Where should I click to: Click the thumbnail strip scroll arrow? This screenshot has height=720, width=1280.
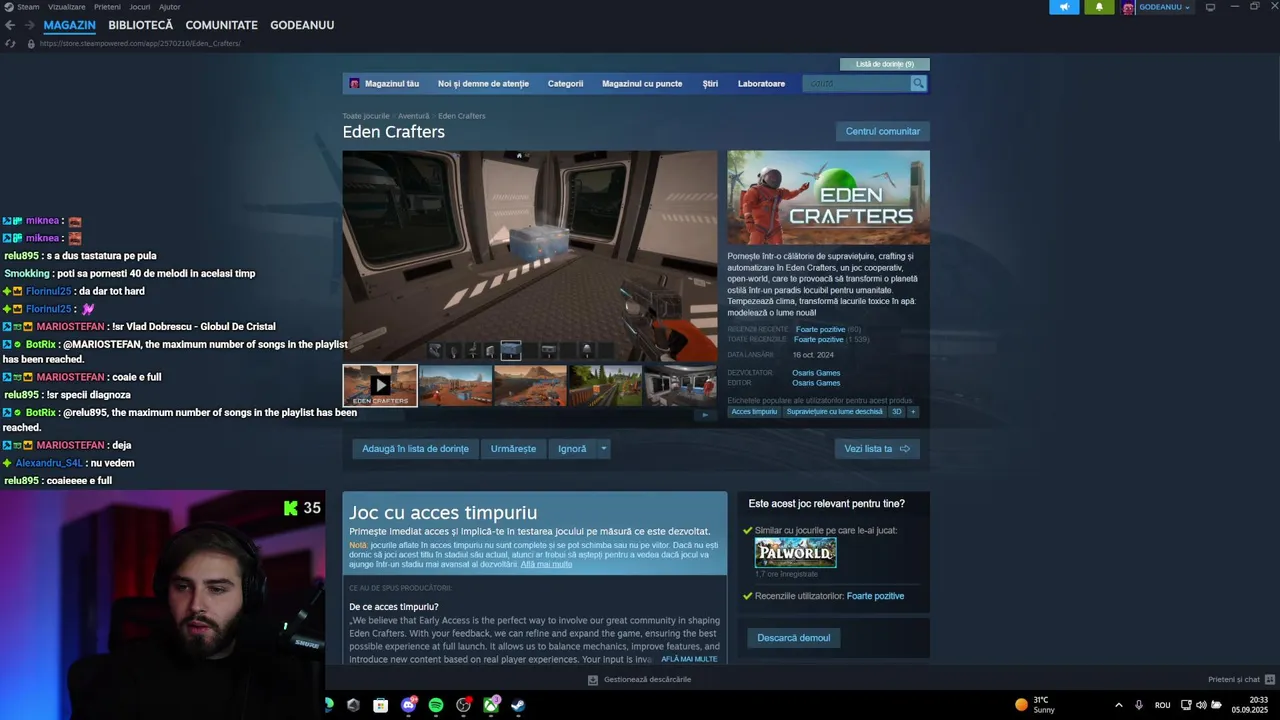[x=705, y=414]
